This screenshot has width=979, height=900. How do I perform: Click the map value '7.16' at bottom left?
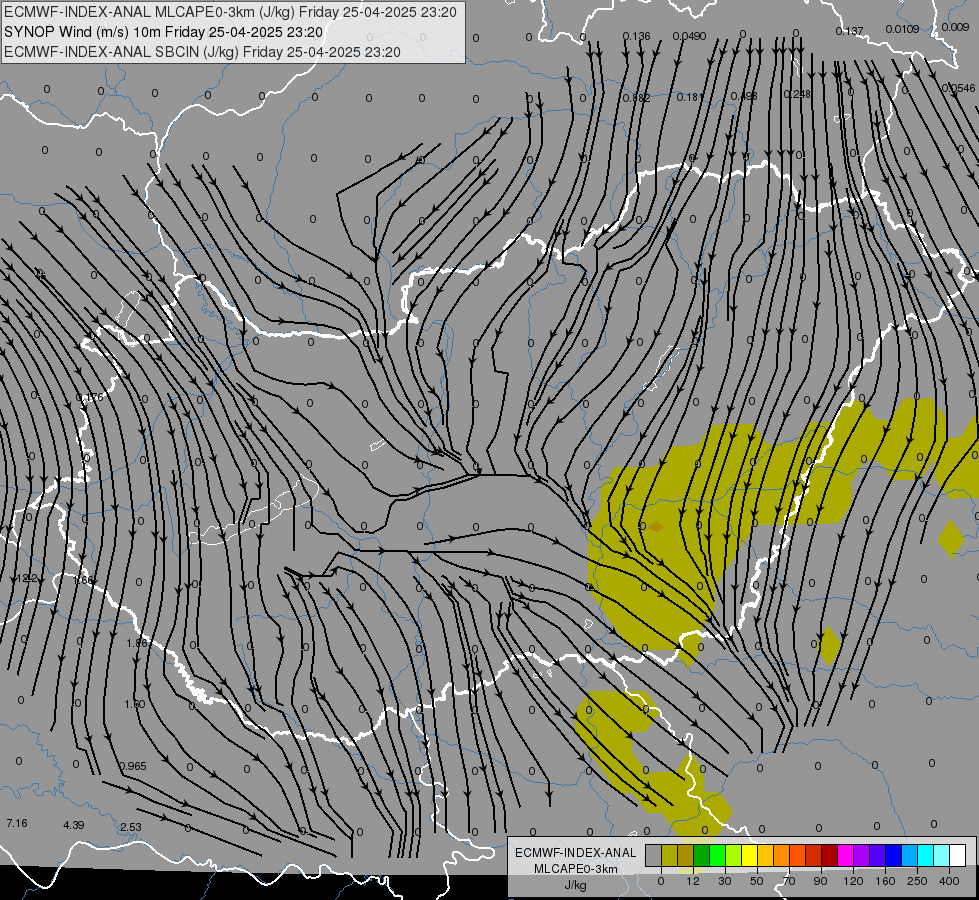(x=17, y=823)
